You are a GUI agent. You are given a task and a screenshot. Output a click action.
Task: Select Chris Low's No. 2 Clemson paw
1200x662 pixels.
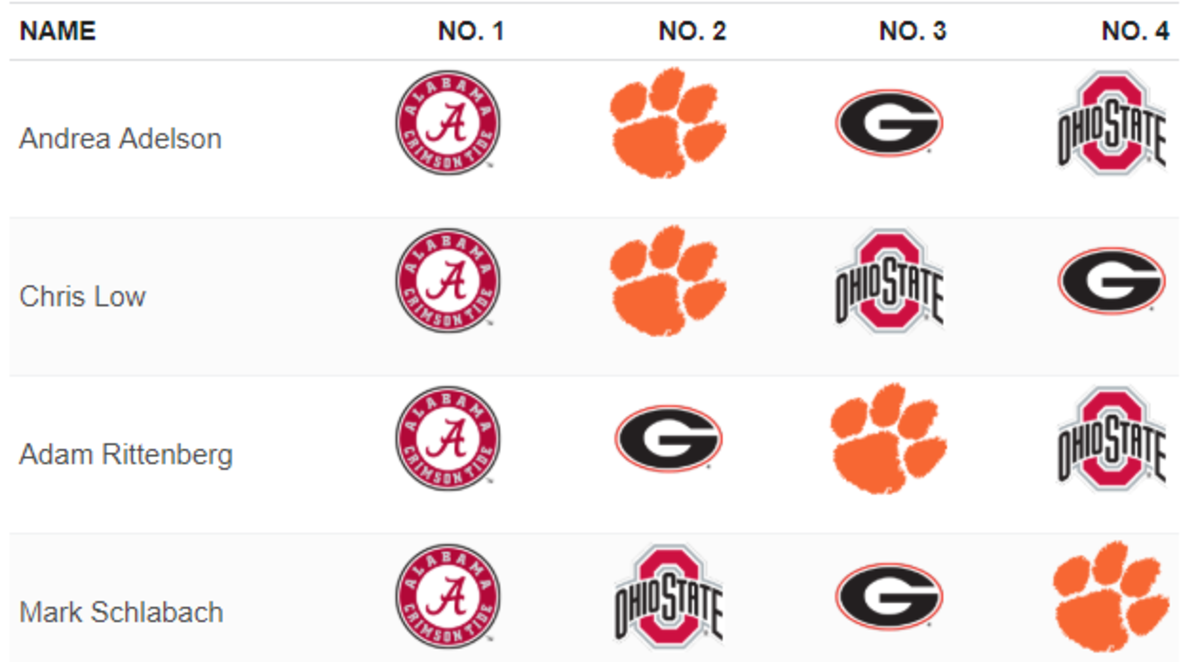point(668,281)
